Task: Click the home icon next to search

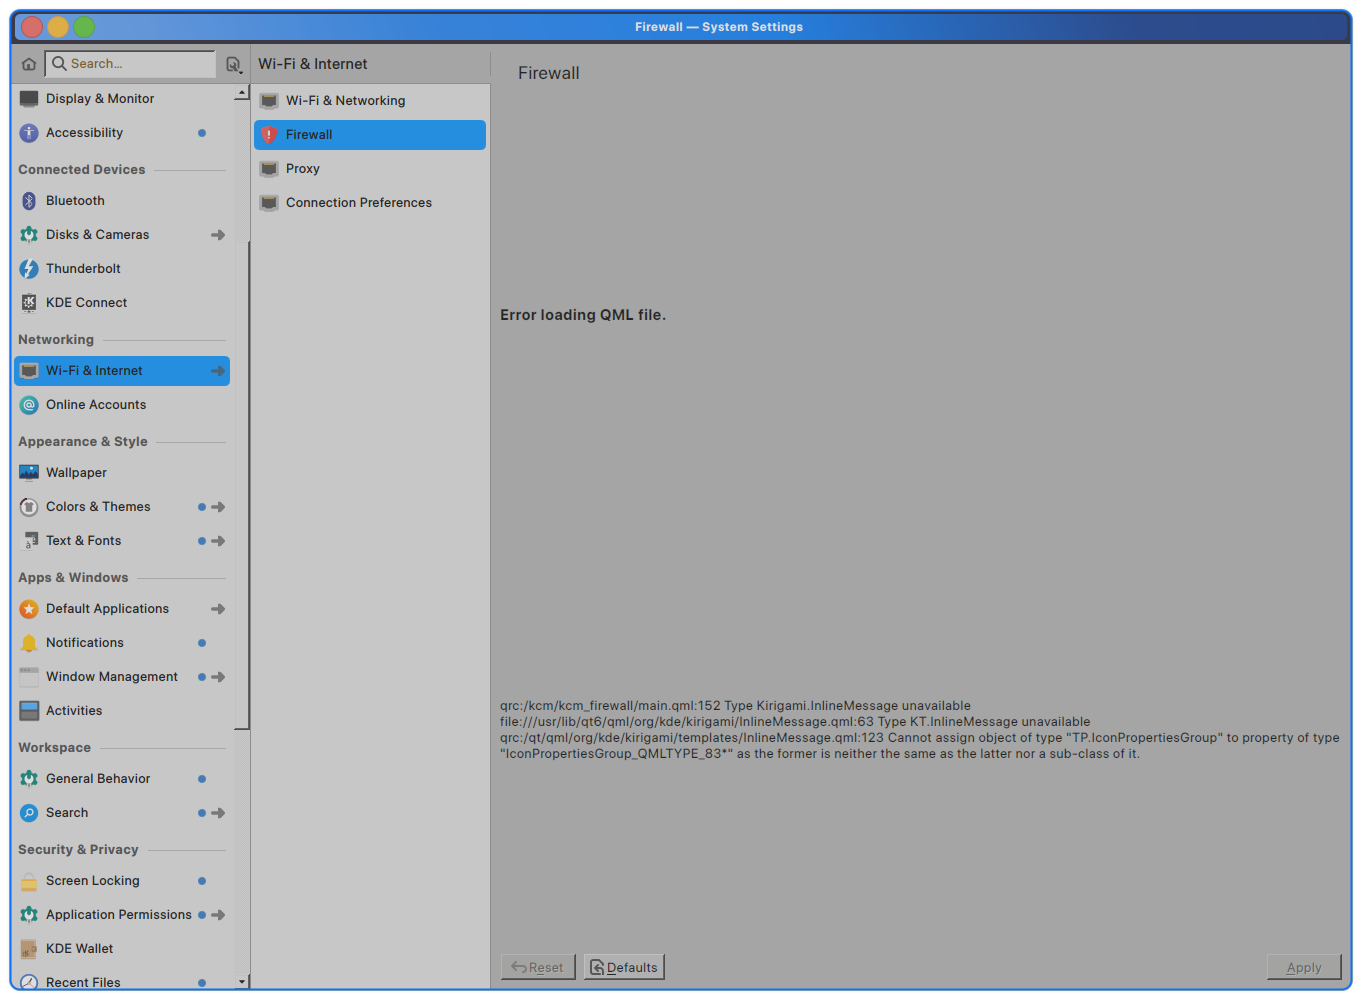Action: tap(29, 64)
